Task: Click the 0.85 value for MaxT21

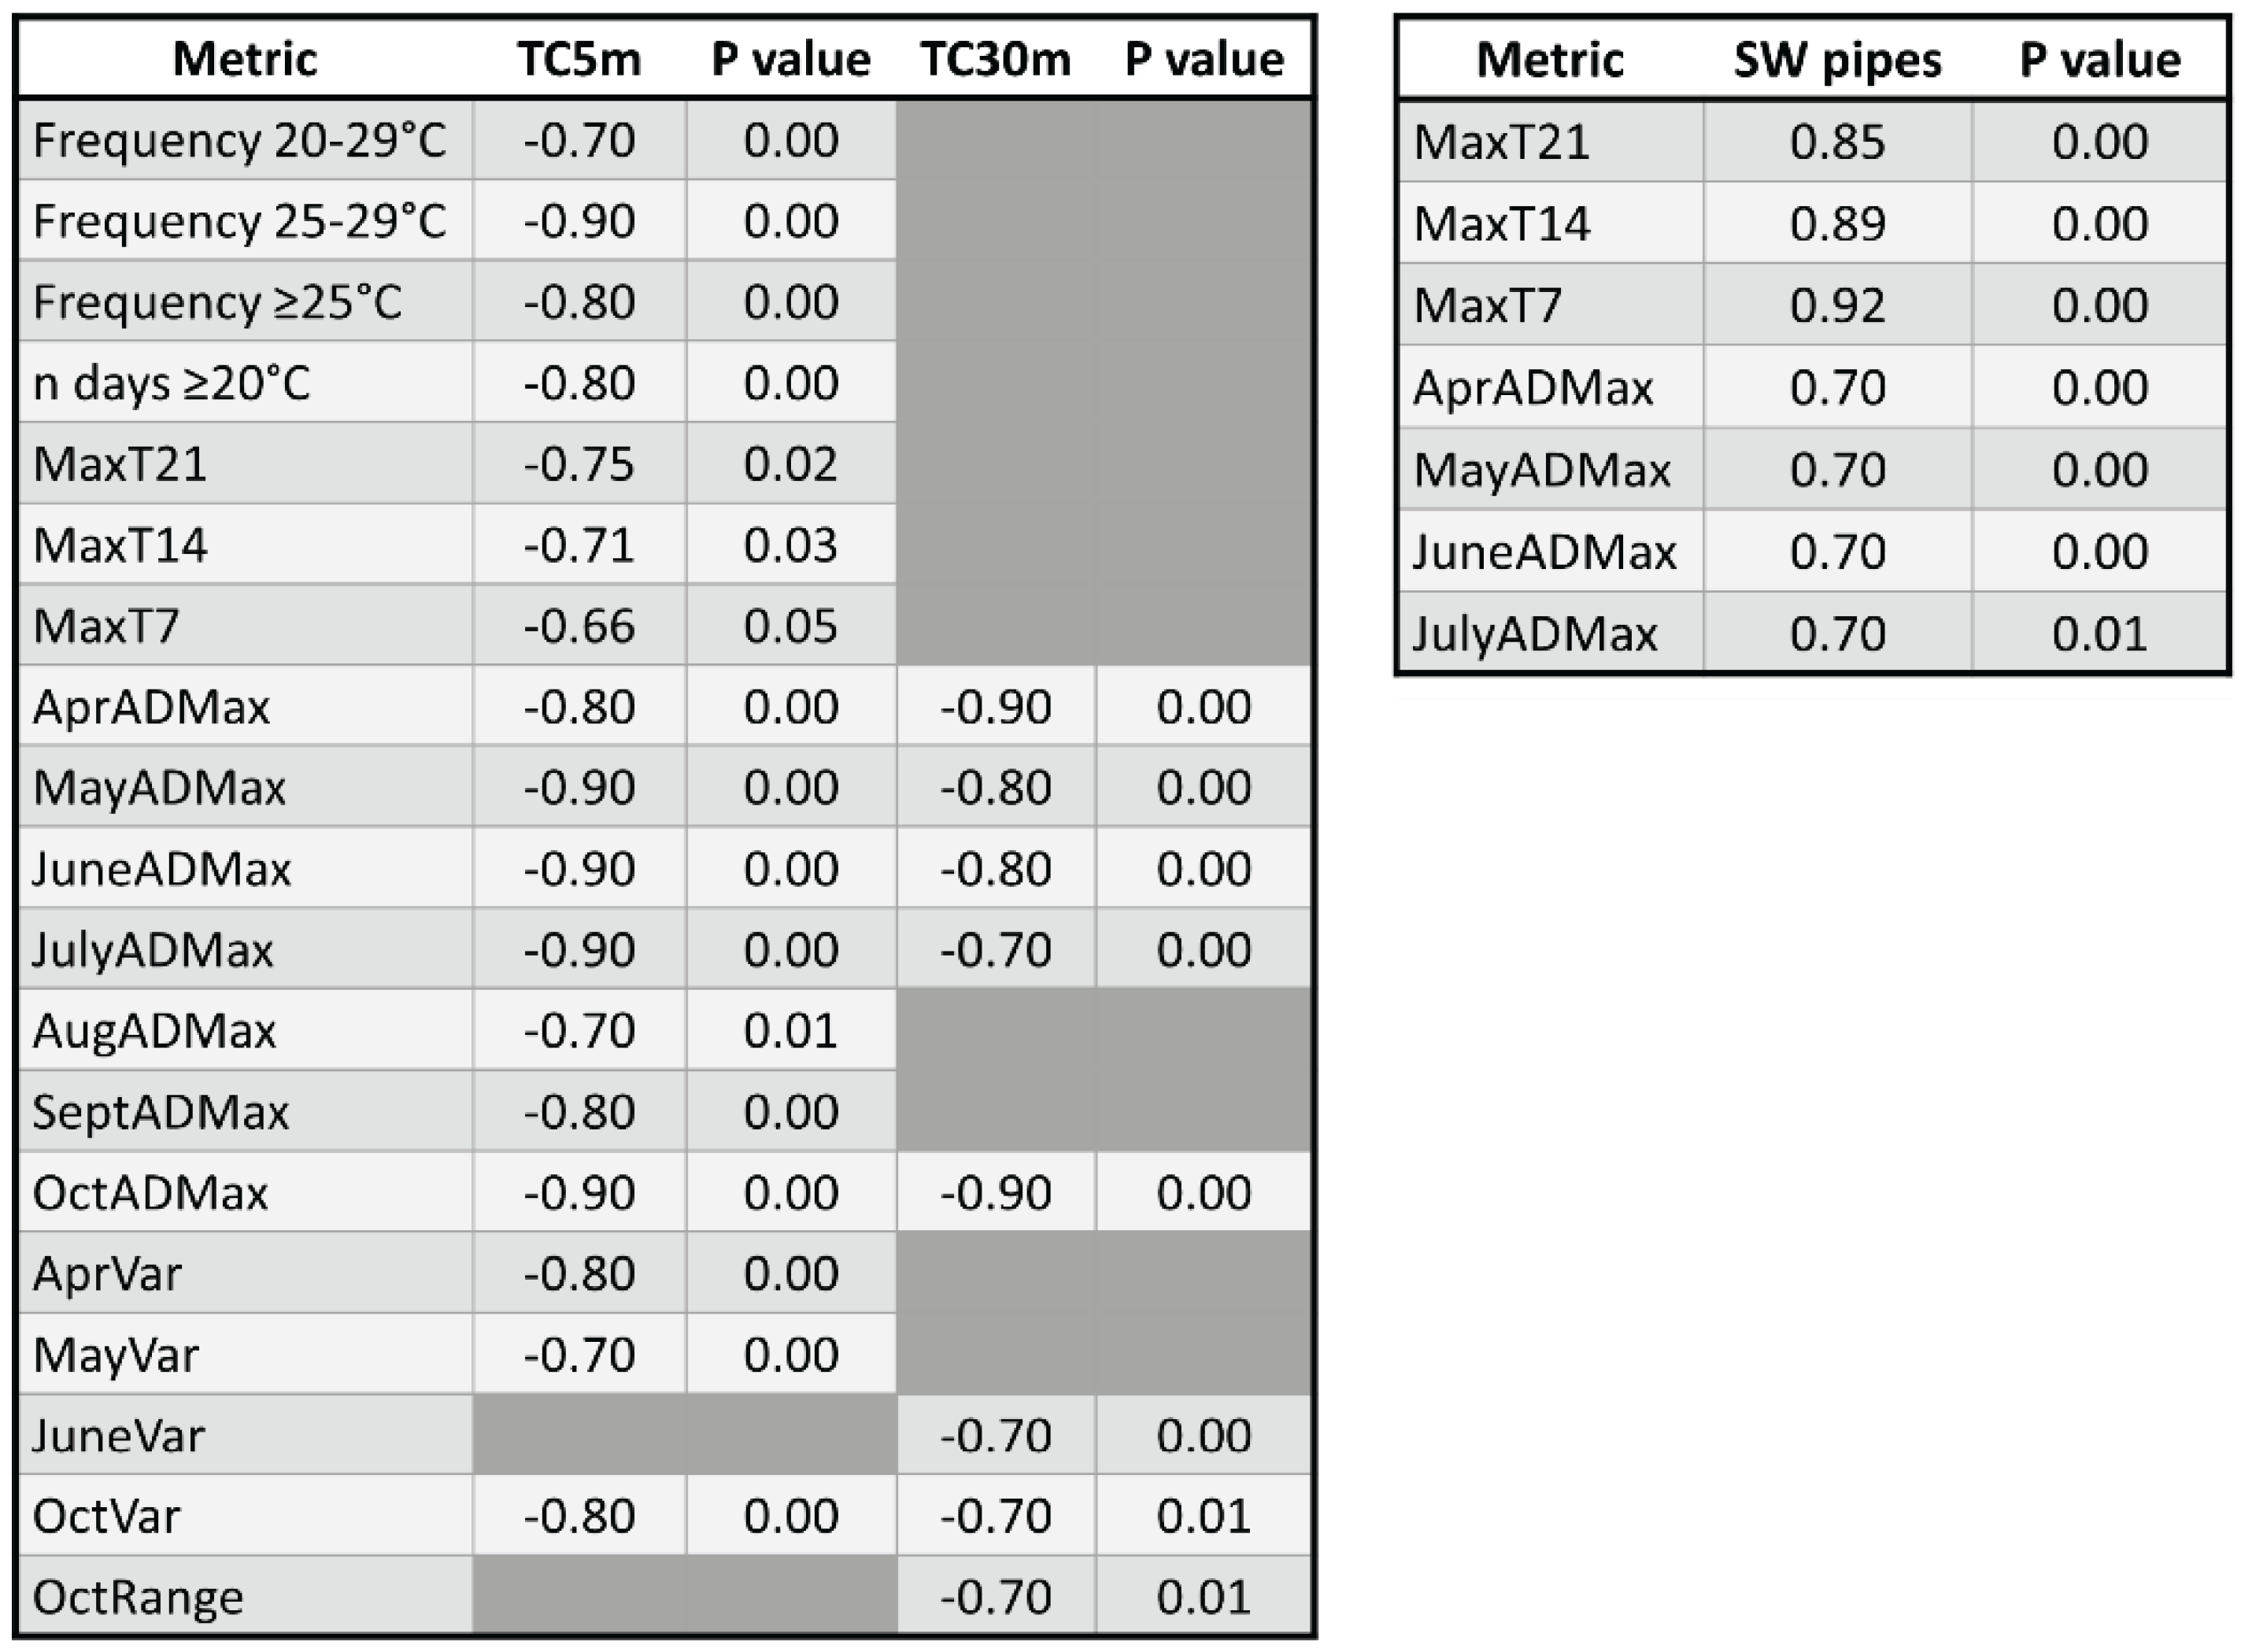Action: tap(1837, 141)
